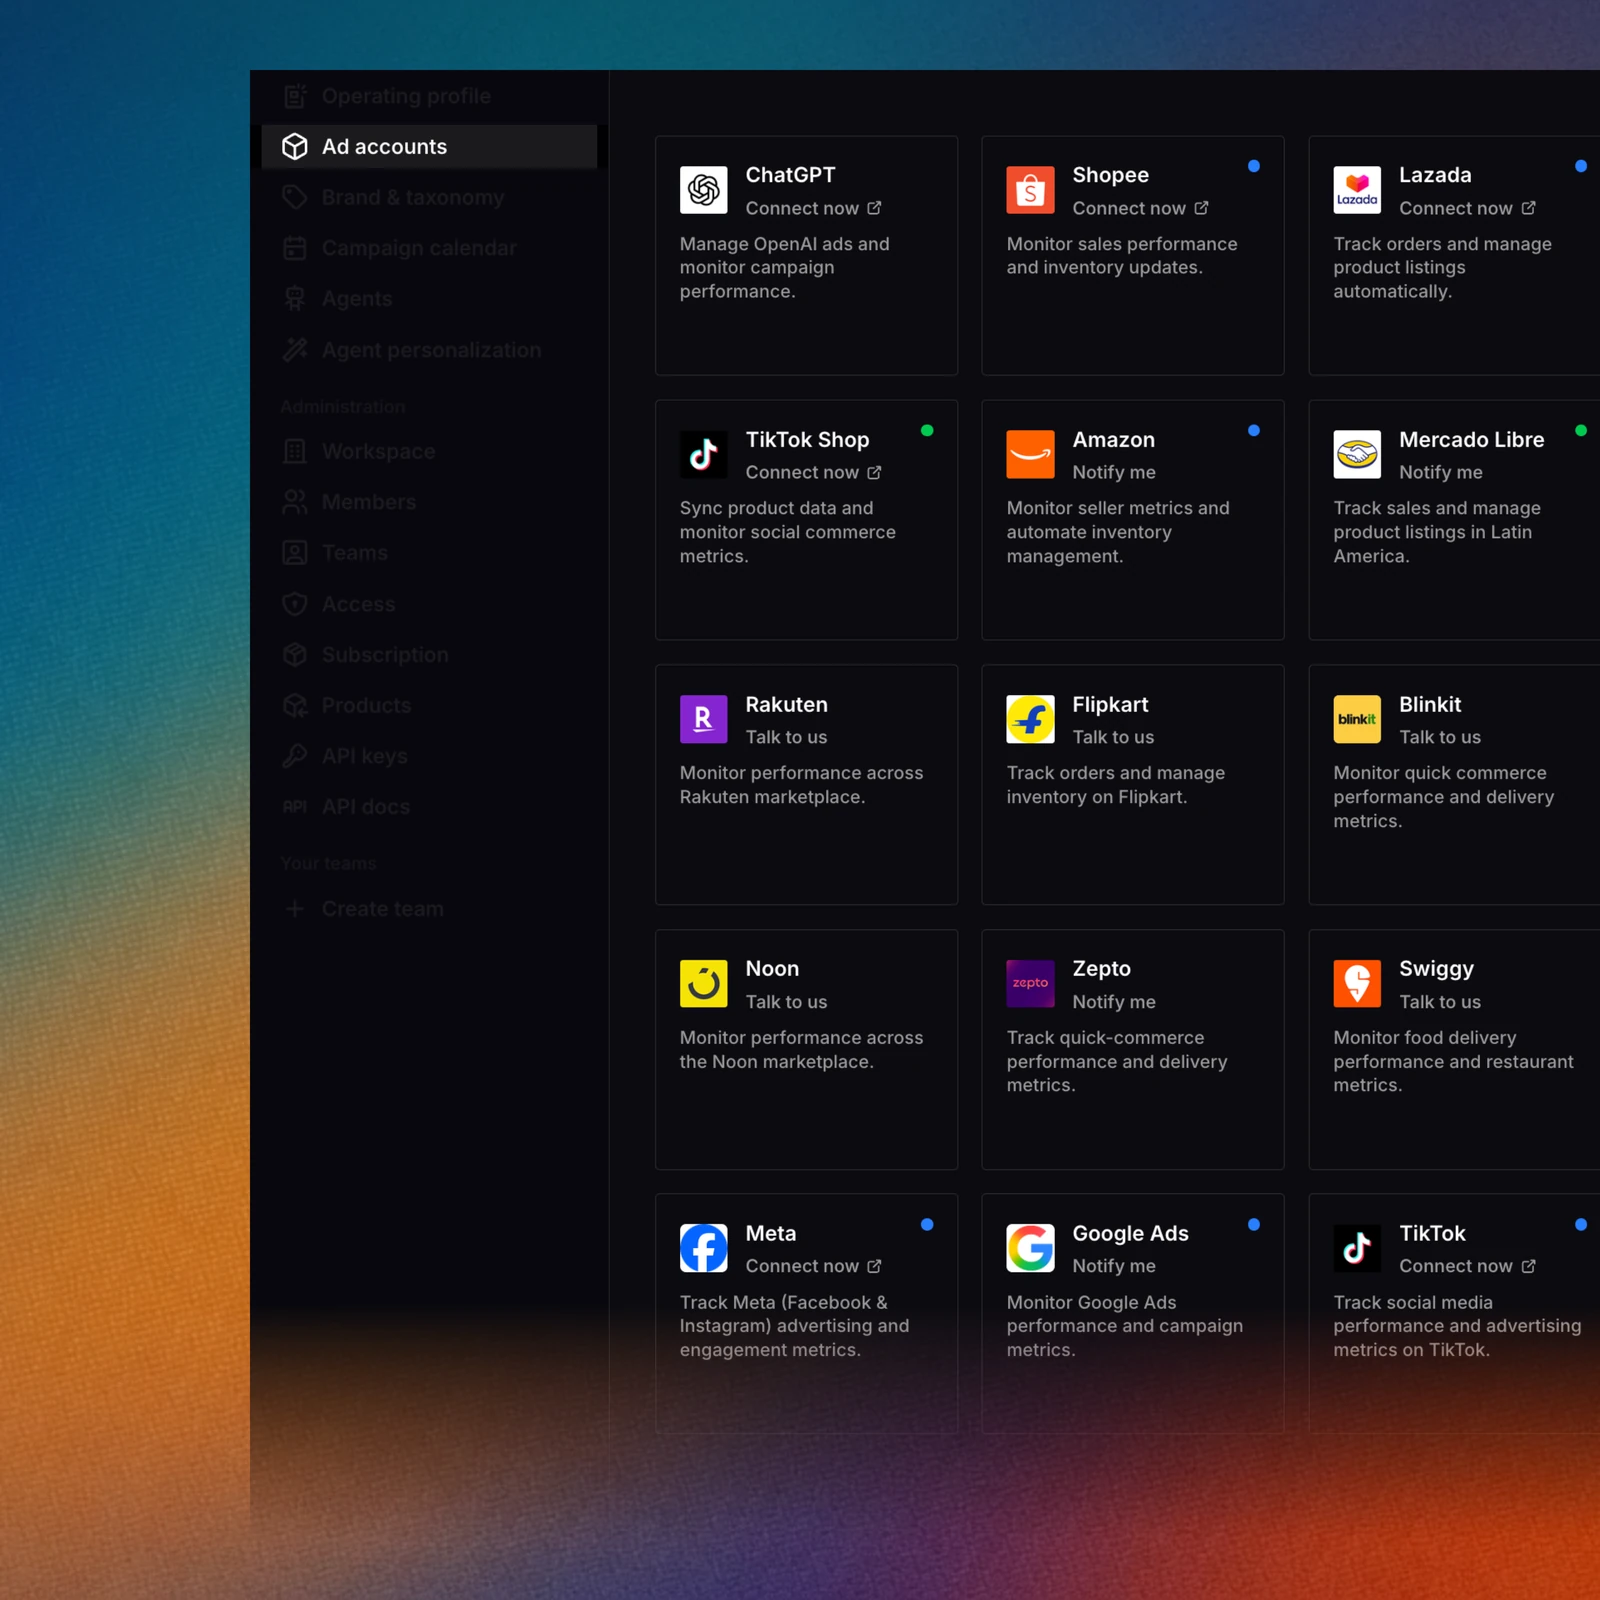The width and height of the screenshot is (1600, 1600).
Task: Click Talk to us for Flipkart
Action: point(1114,737)
